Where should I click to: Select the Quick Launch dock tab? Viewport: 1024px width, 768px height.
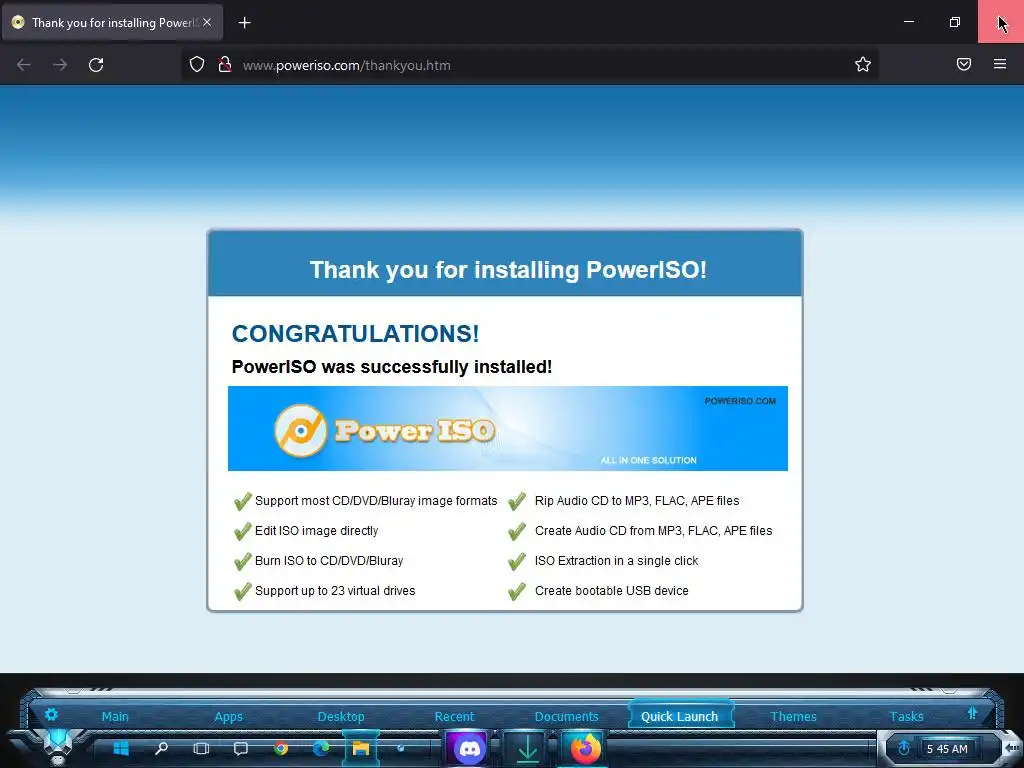(679, 716)
